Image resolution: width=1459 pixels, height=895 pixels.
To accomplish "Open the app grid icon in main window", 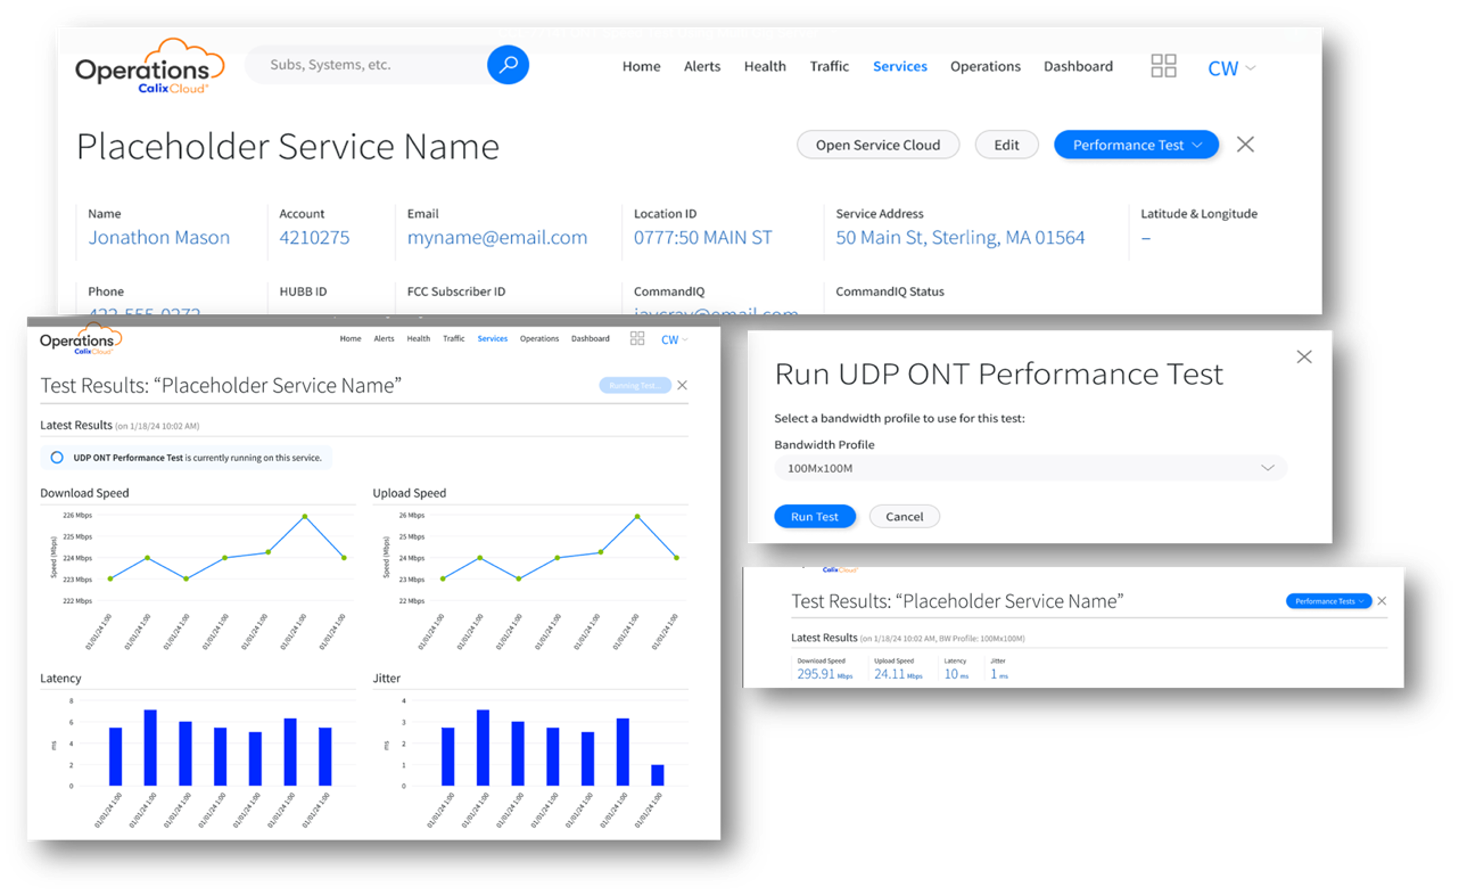I will [x=1163, y=66].
